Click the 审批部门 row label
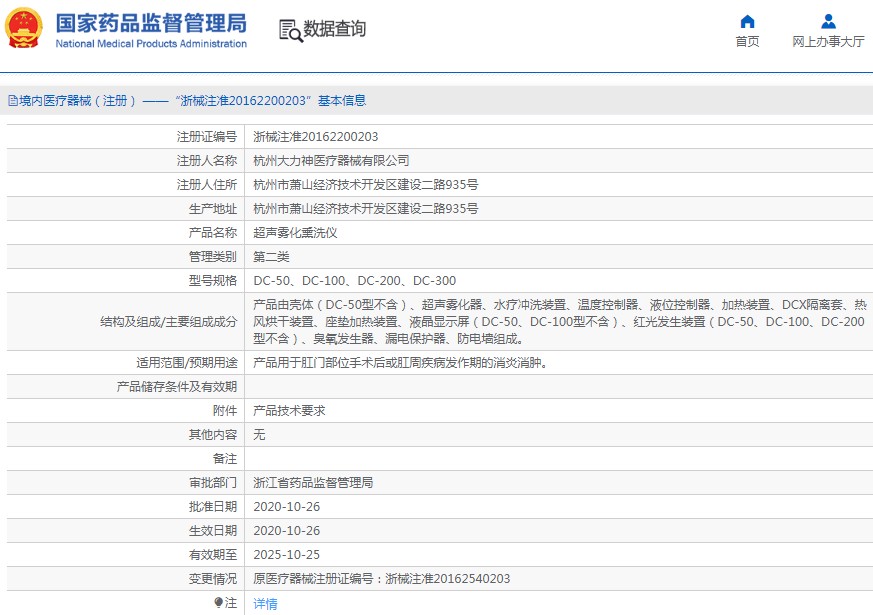This screenshot has width=873, height=615. (213, 483)
